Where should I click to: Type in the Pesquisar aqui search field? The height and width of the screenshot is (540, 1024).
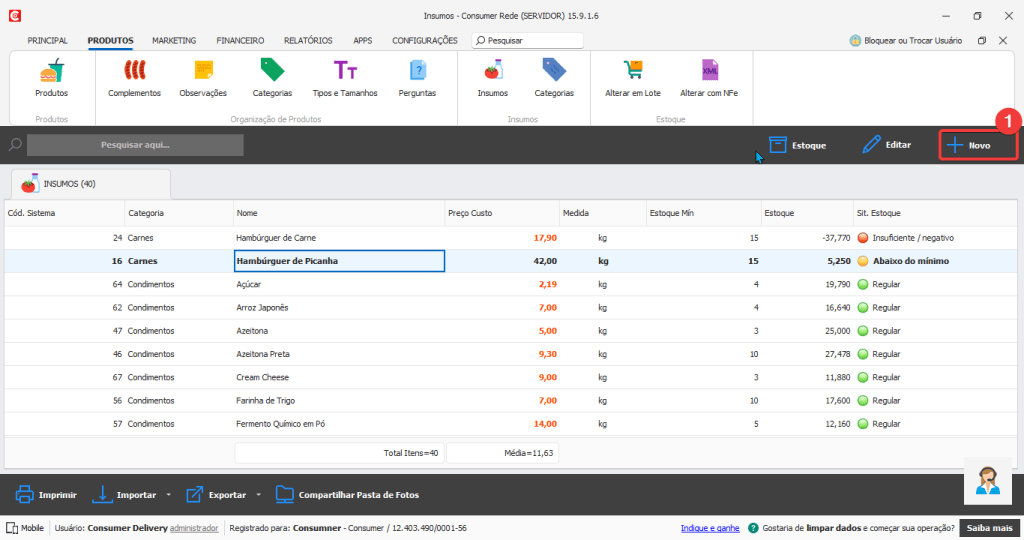coord(135,145)
